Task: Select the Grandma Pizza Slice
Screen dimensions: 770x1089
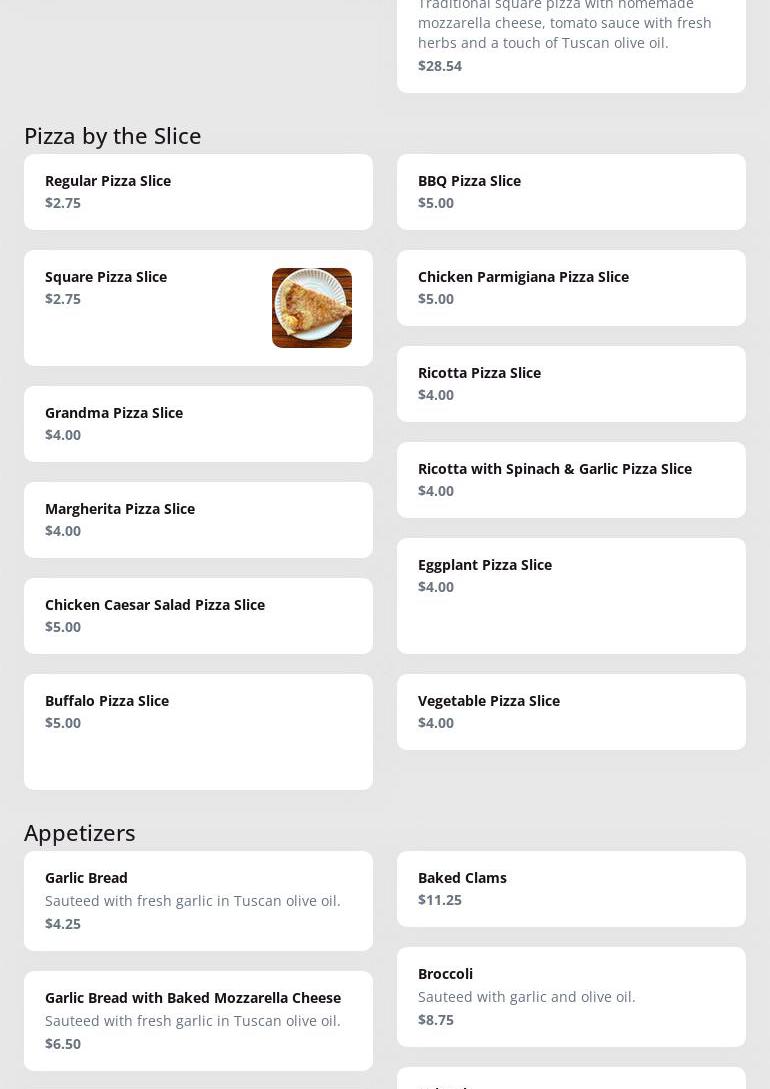Action: [x=198, y=424]
